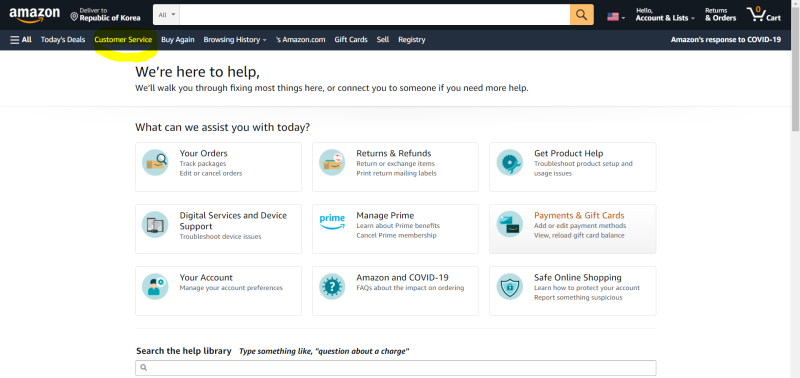This screenshot has height=378, width=800.
Task: Select Customer Service in the nav bar
Action: pyautogui.click(x=123, y=40)
